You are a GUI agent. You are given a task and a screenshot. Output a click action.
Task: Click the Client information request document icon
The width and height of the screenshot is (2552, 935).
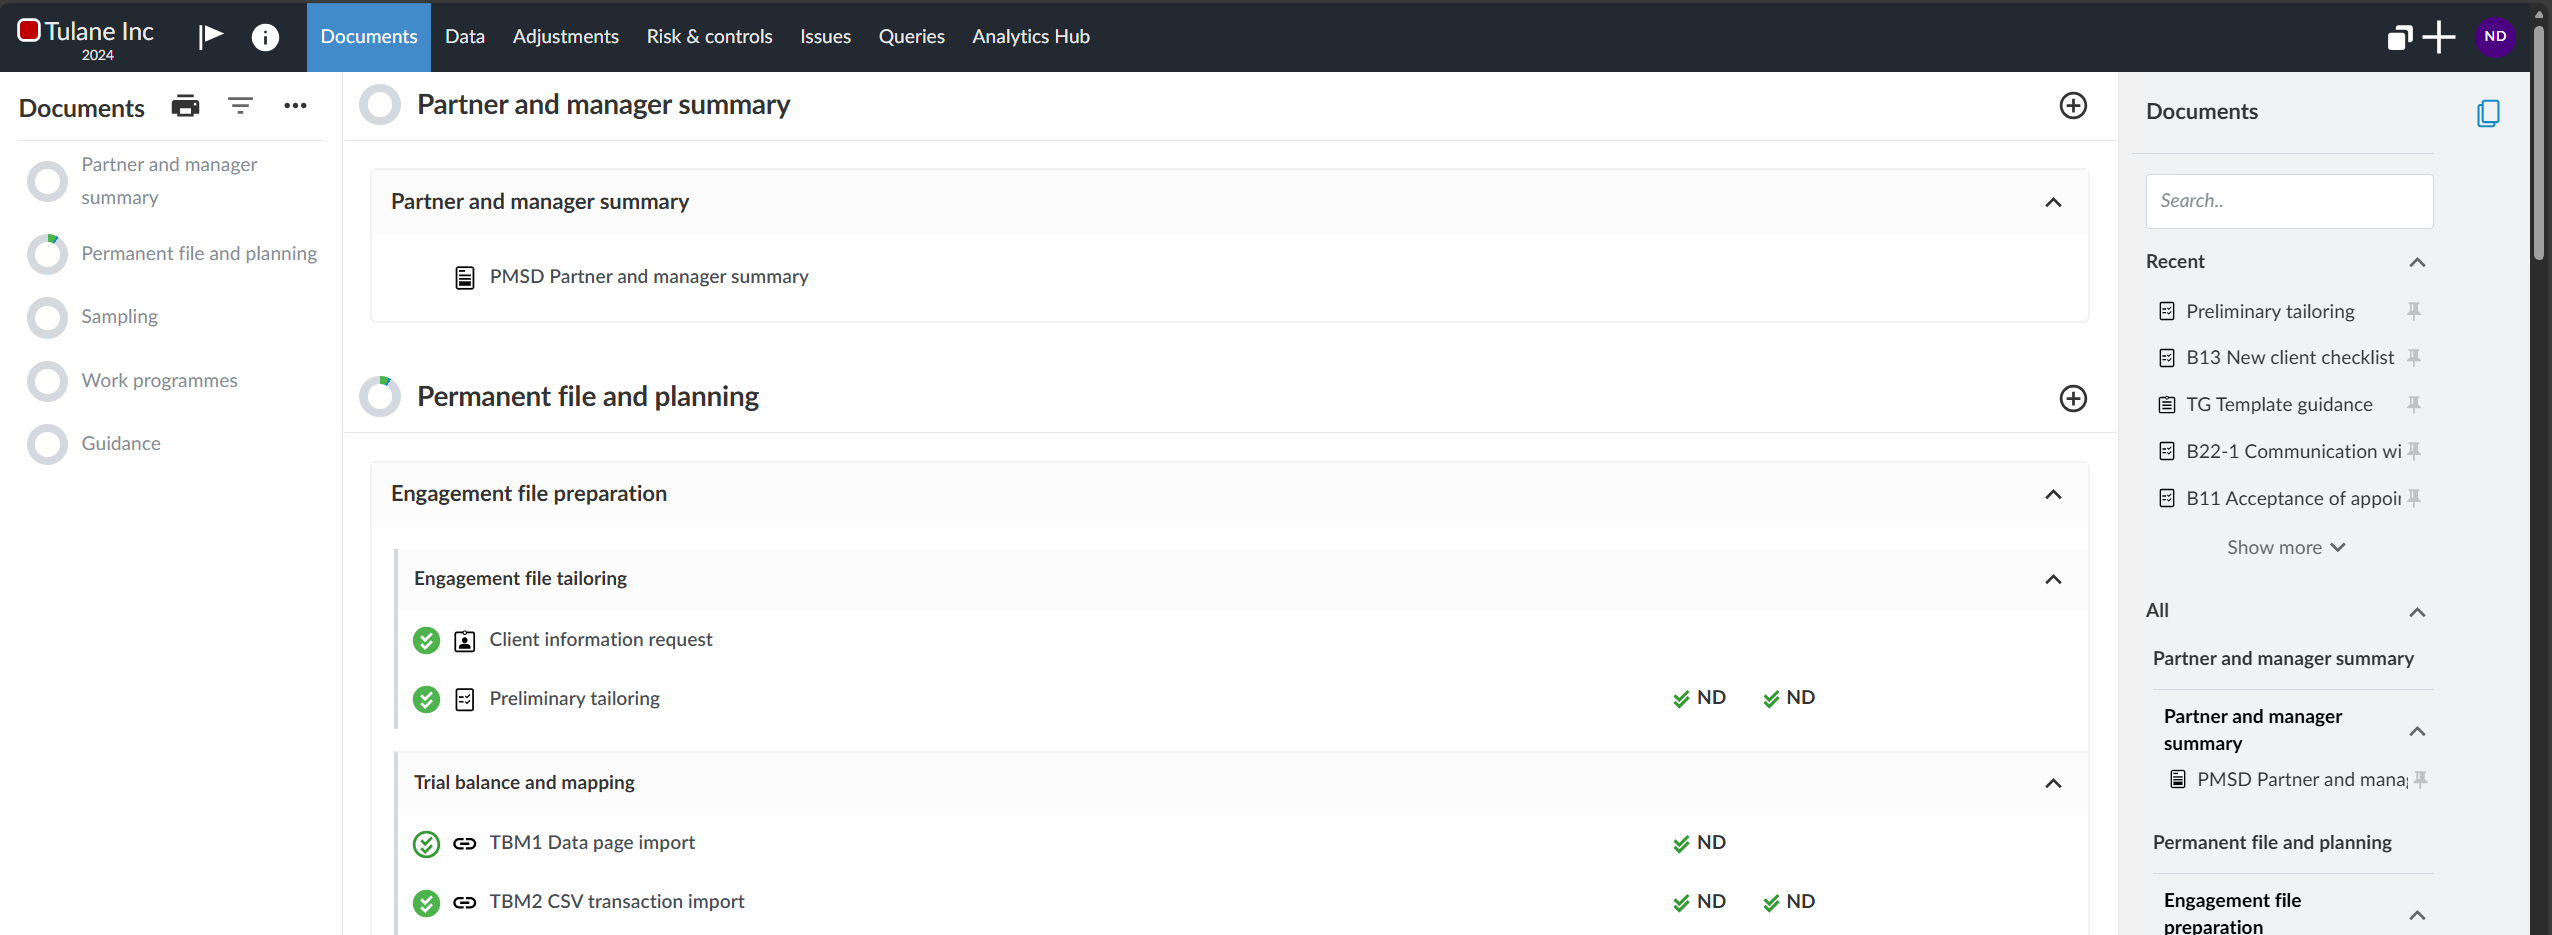[465, 641]
